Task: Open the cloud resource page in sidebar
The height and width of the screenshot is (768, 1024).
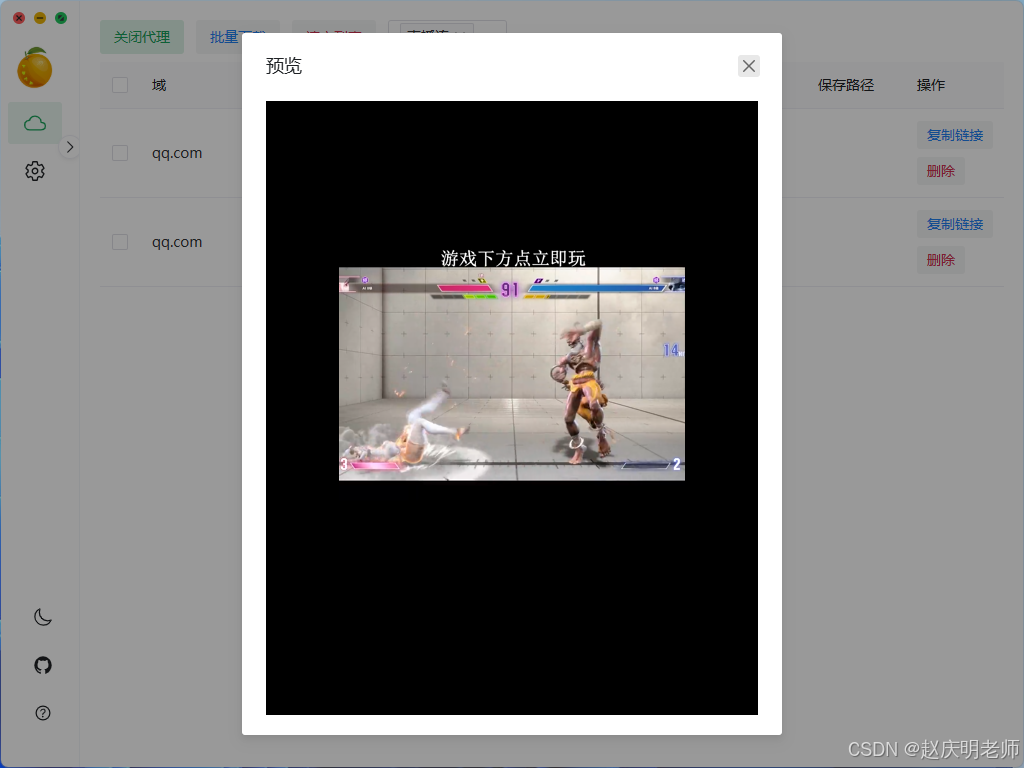Action: coord(35,123)
